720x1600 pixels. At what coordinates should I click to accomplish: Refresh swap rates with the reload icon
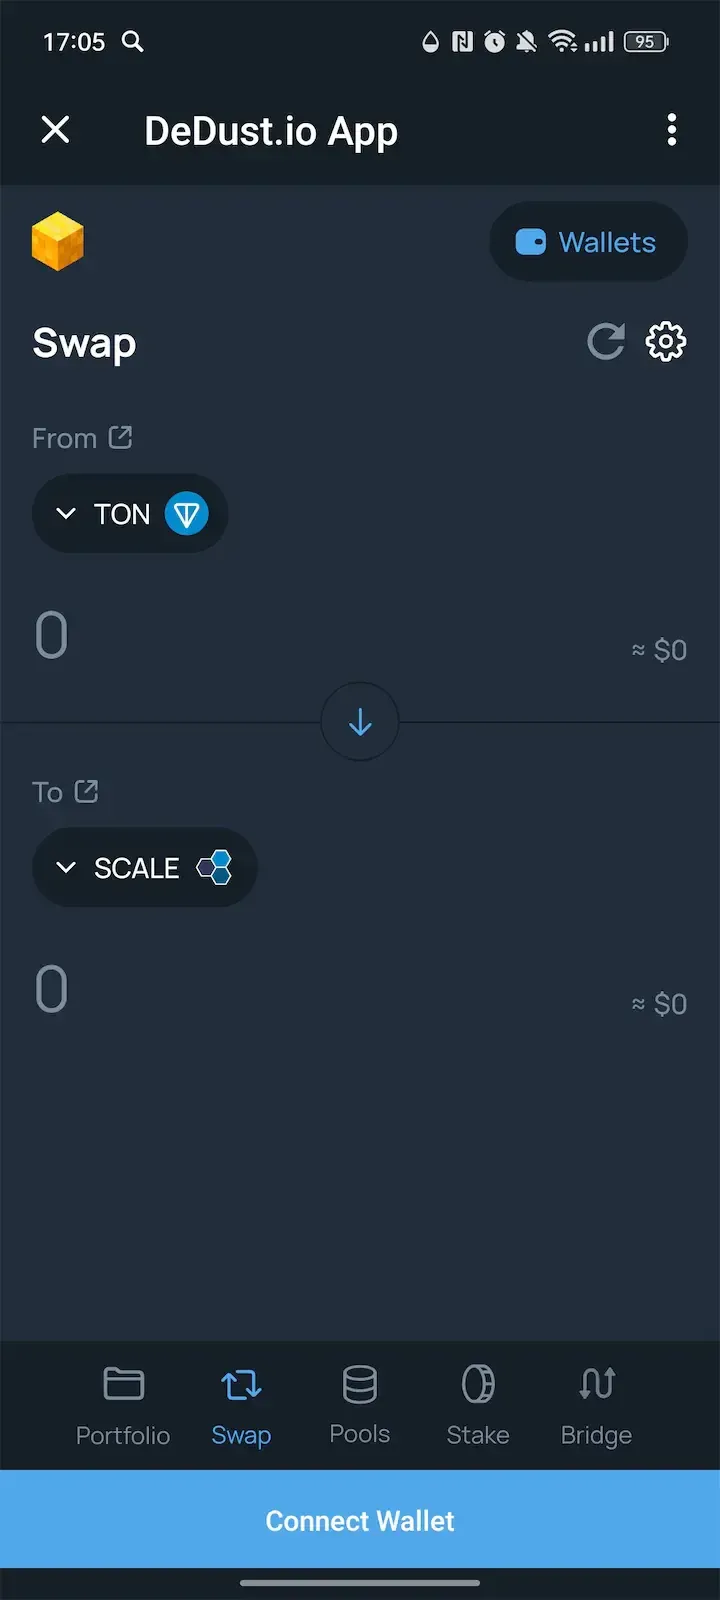tap(606, 342)
